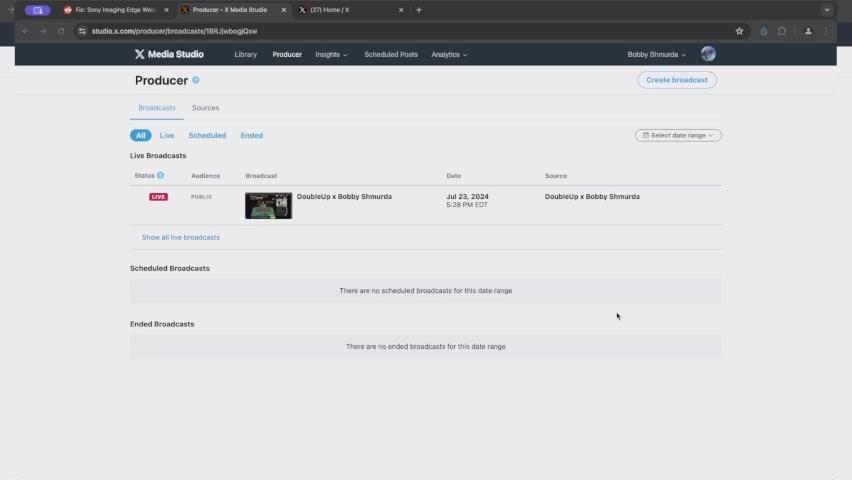Click the PUBLIC audience label
Viewport: 852px width, 480px height.
(201, 197)
